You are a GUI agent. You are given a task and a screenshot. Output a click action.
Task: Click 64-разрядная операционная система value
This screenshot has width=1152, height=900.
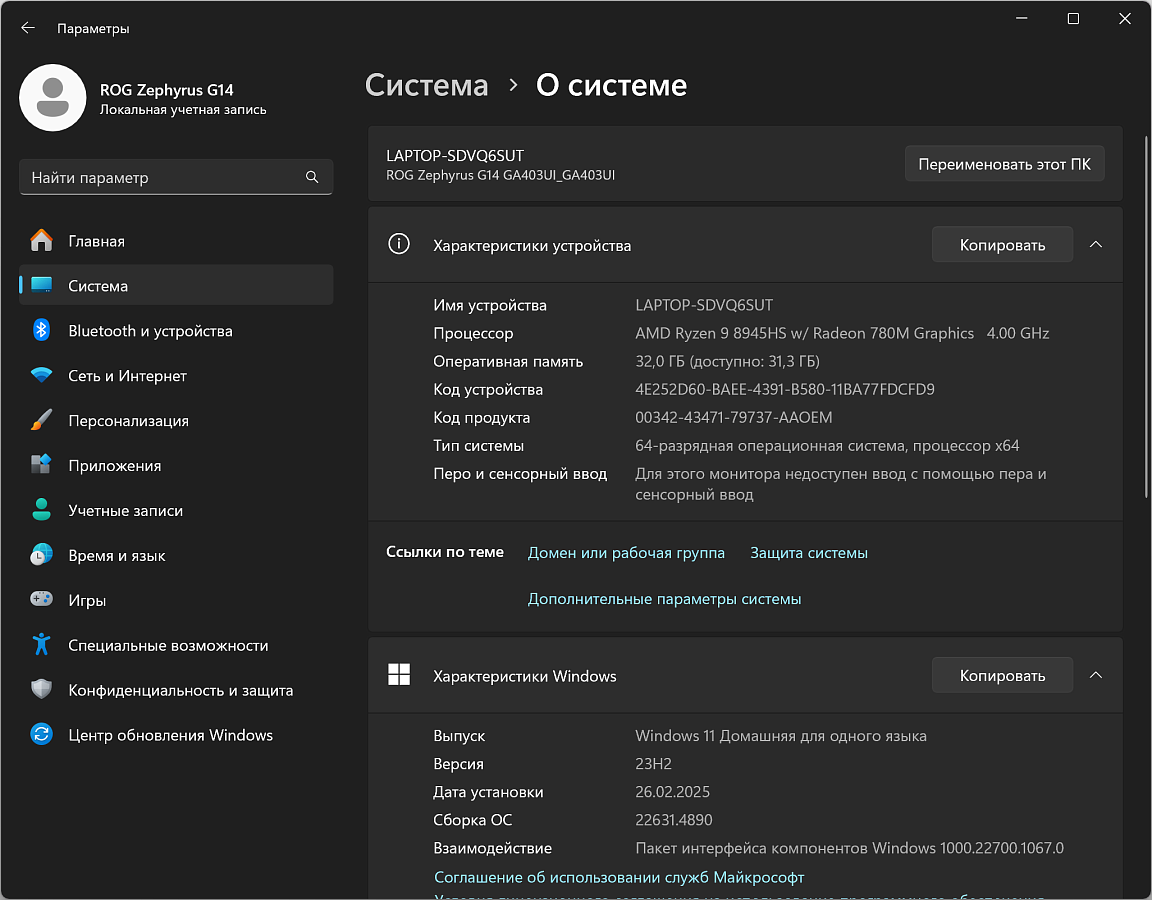point(827,445)
